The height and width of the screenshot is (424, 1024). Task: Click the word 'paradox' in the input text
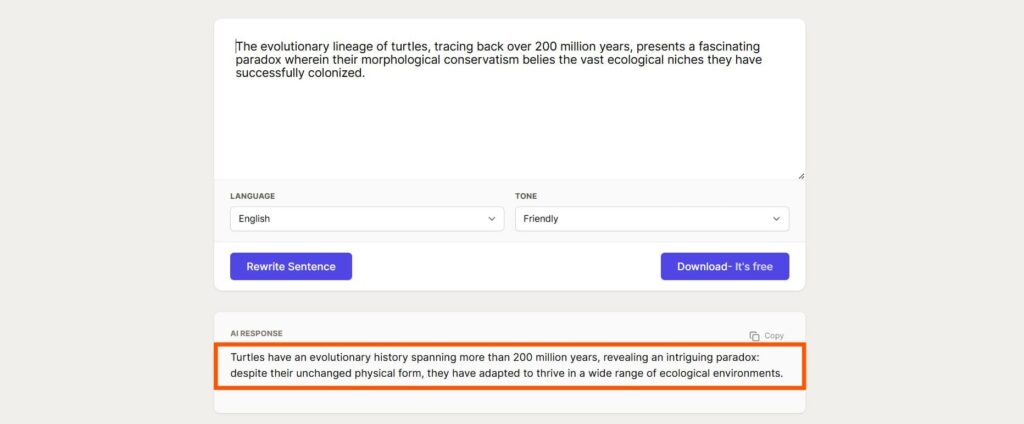[x=255, y=60]
